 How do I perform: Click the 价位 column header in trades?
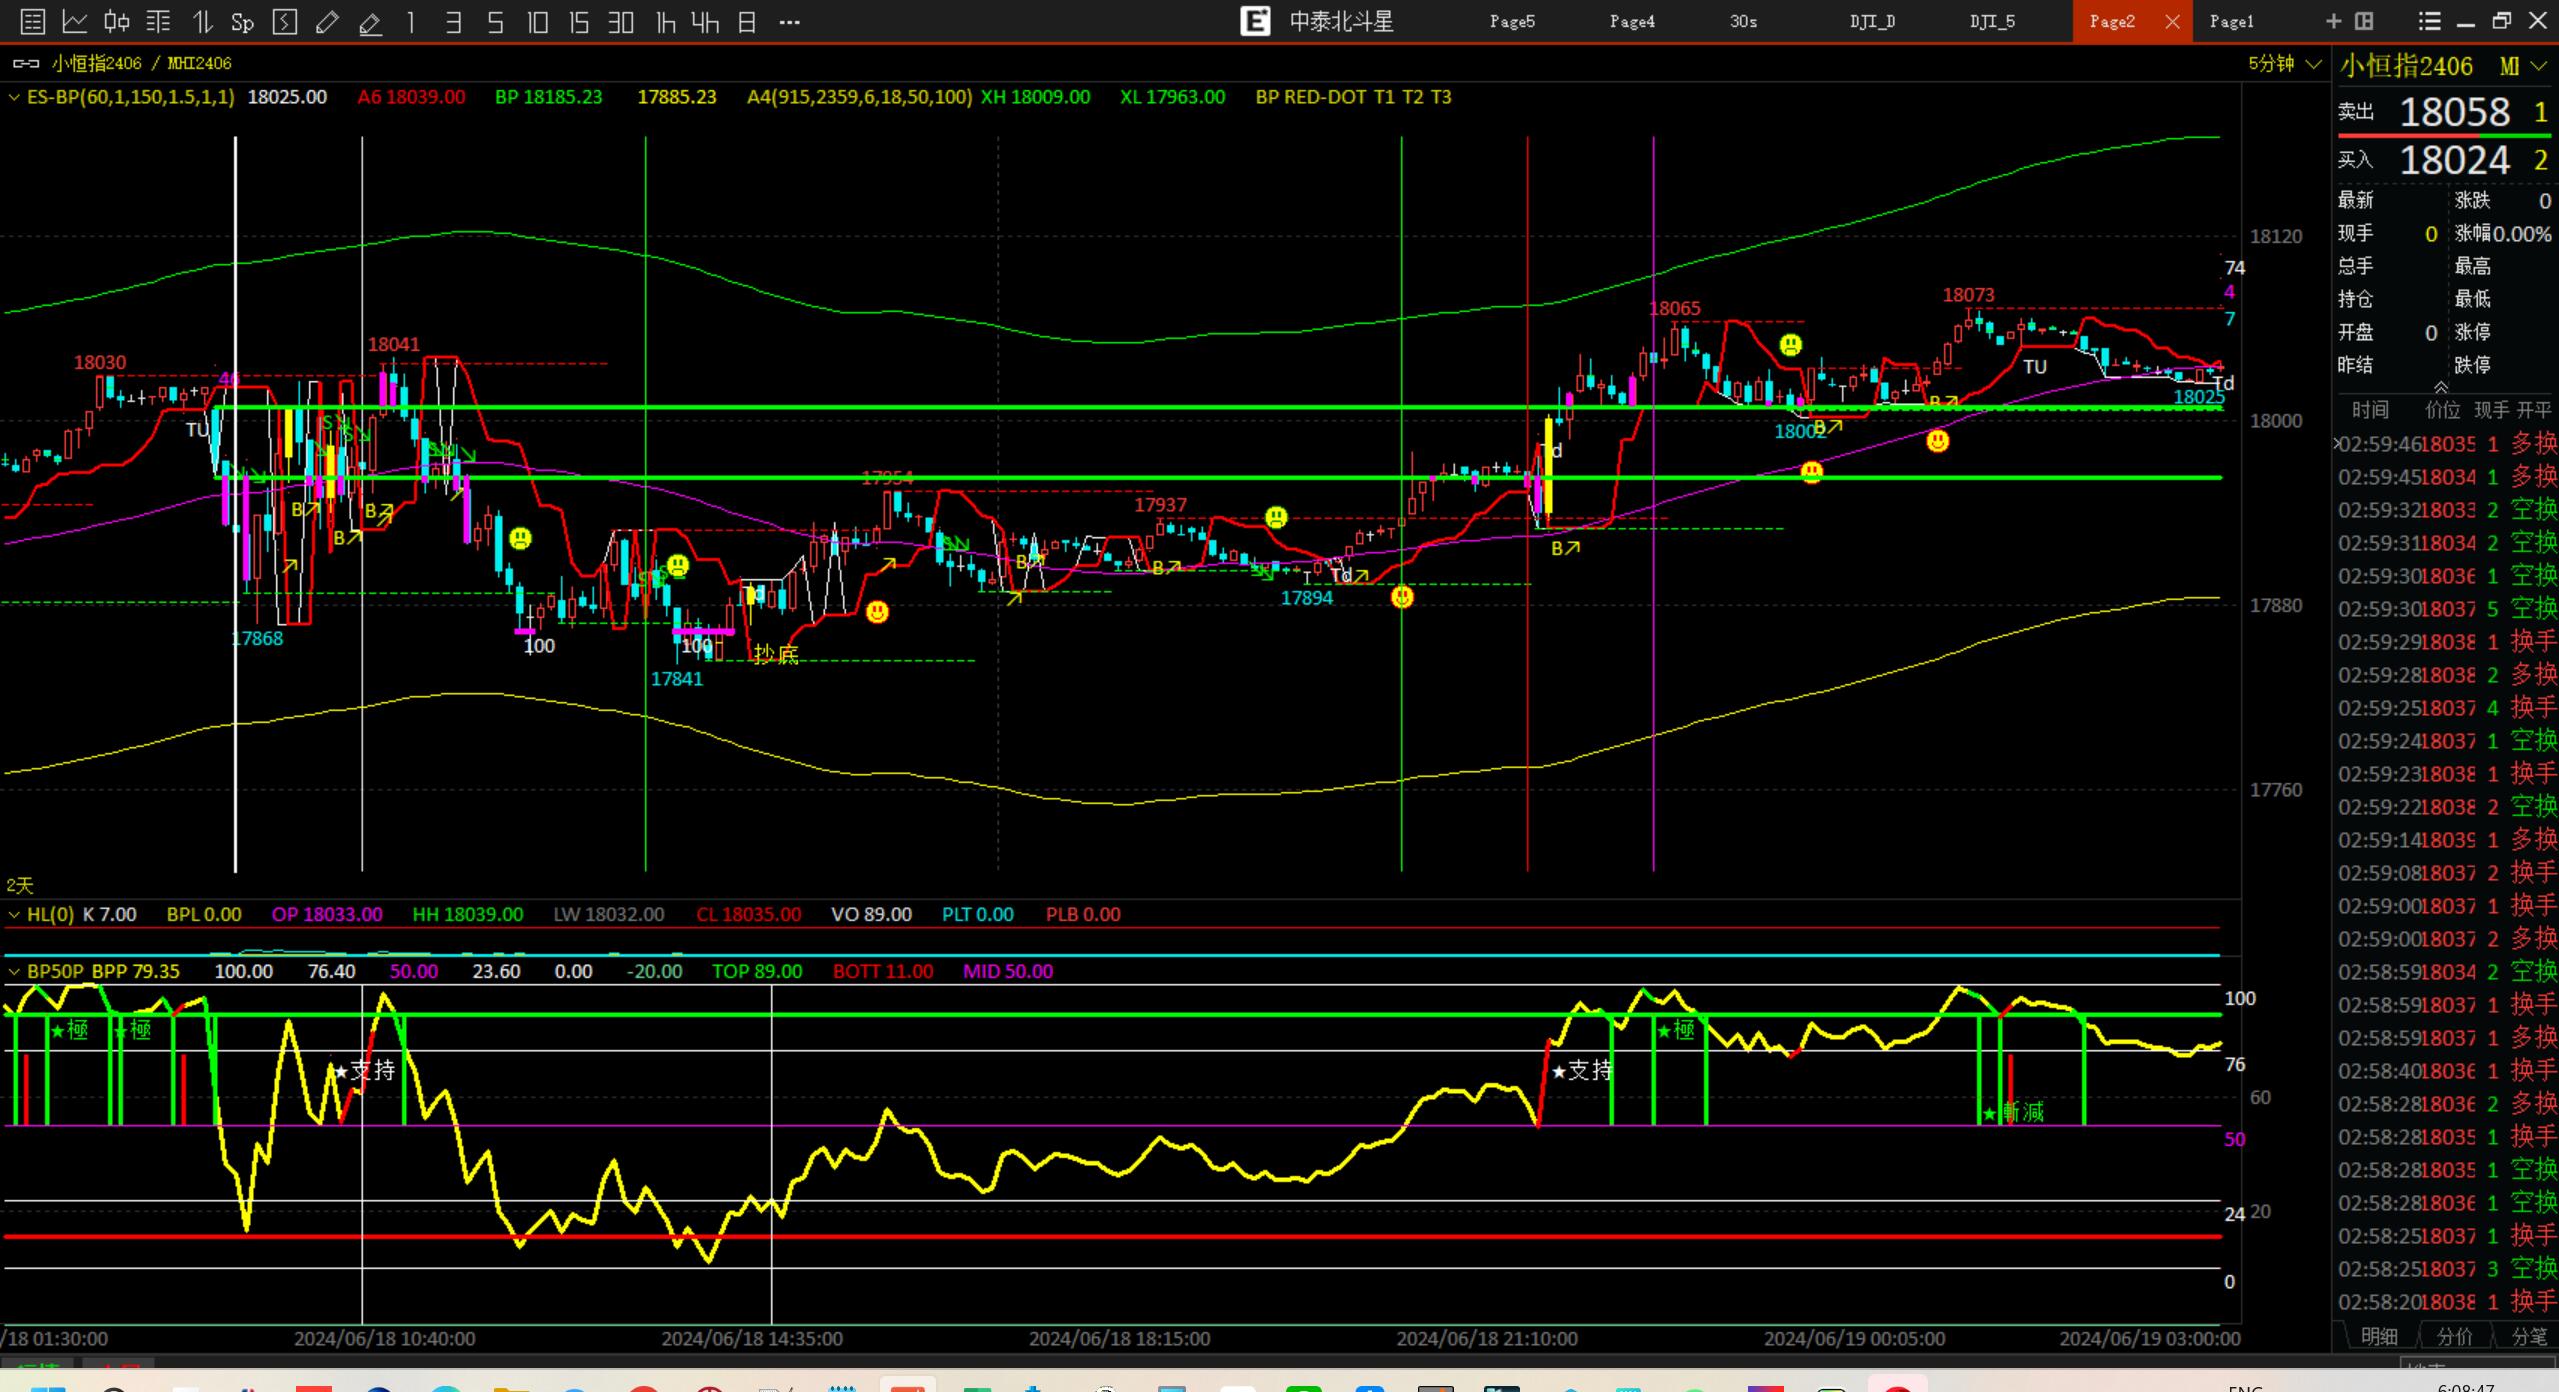(x=2442, y=409)
